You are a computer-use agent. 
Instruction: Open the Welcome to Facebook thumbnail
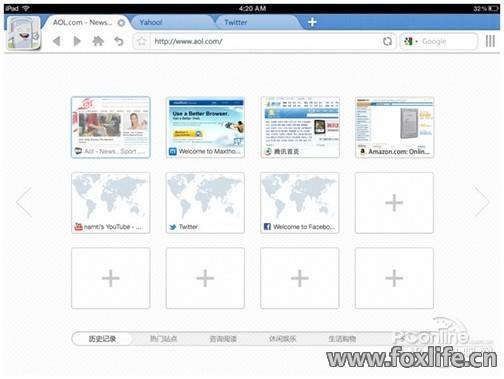point(300,202)
